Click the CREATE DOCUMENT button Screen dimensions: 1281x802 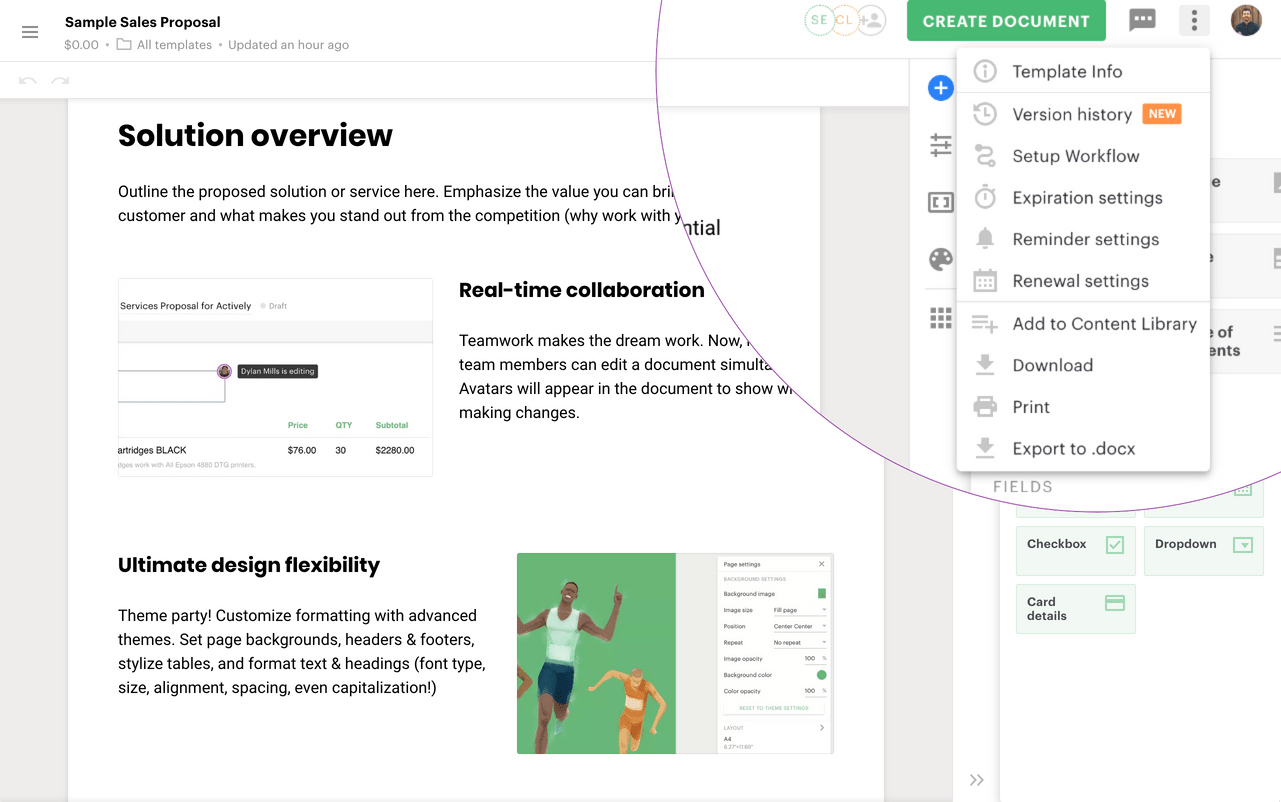(x=1006, y=21)
